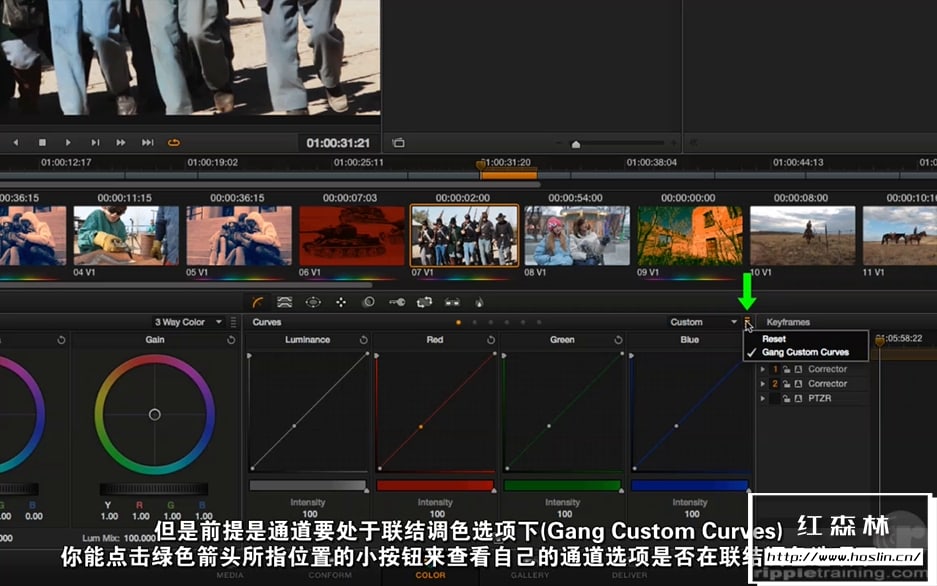Reset the Gain color wheel
The image size is (937, 586).
coord(231,340)
